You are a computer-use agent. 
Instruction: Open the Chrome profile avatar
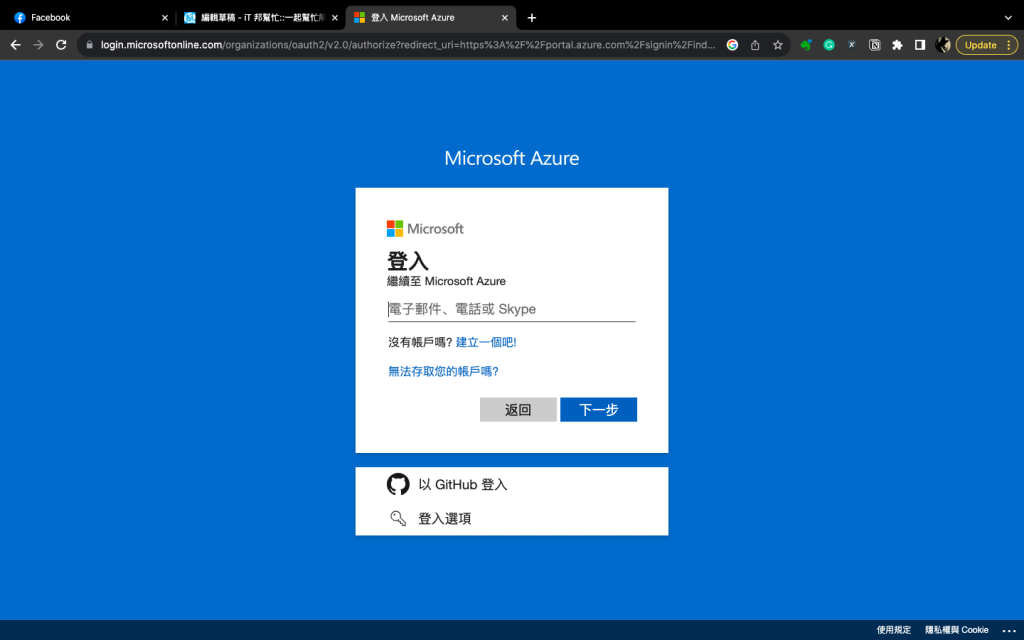point(942,45)
